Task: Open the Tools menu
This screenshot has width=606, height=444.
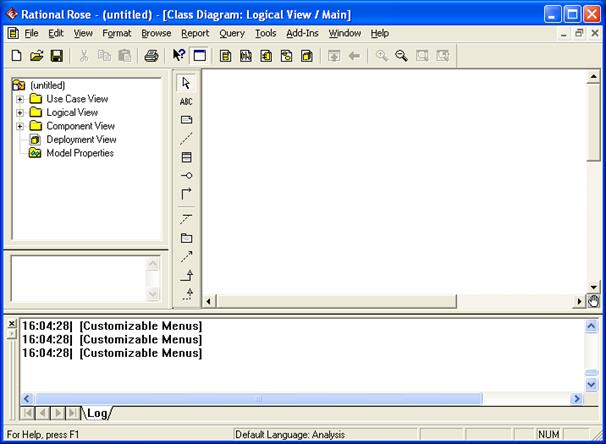Action: [266, 33]
